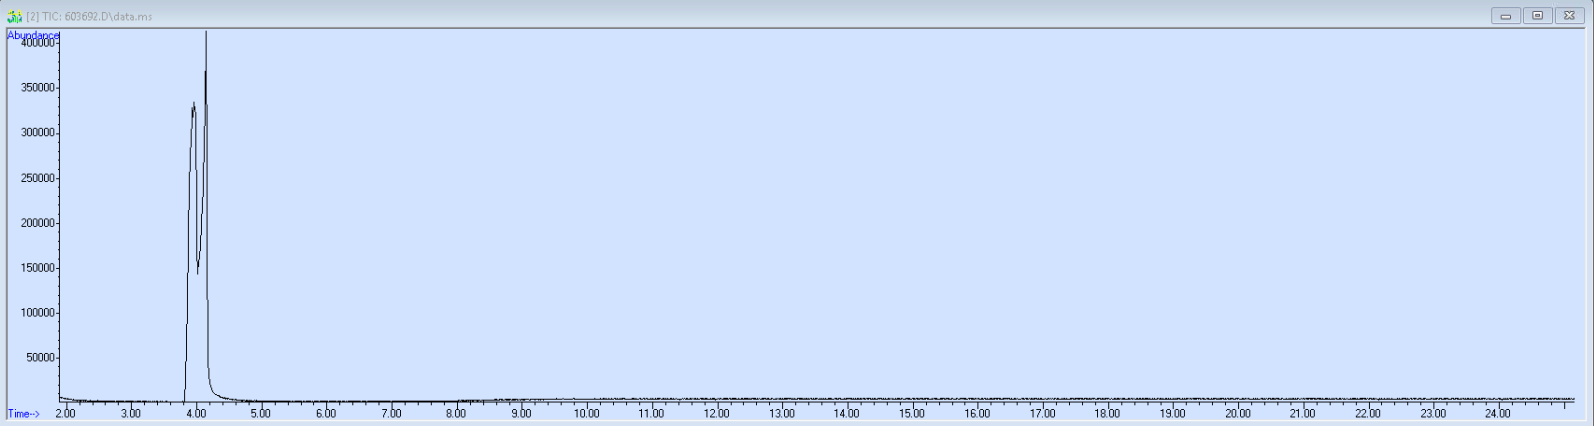Click the 2.00 time axis label
This screenshot has height=426, width=1594.
[65, 414]
